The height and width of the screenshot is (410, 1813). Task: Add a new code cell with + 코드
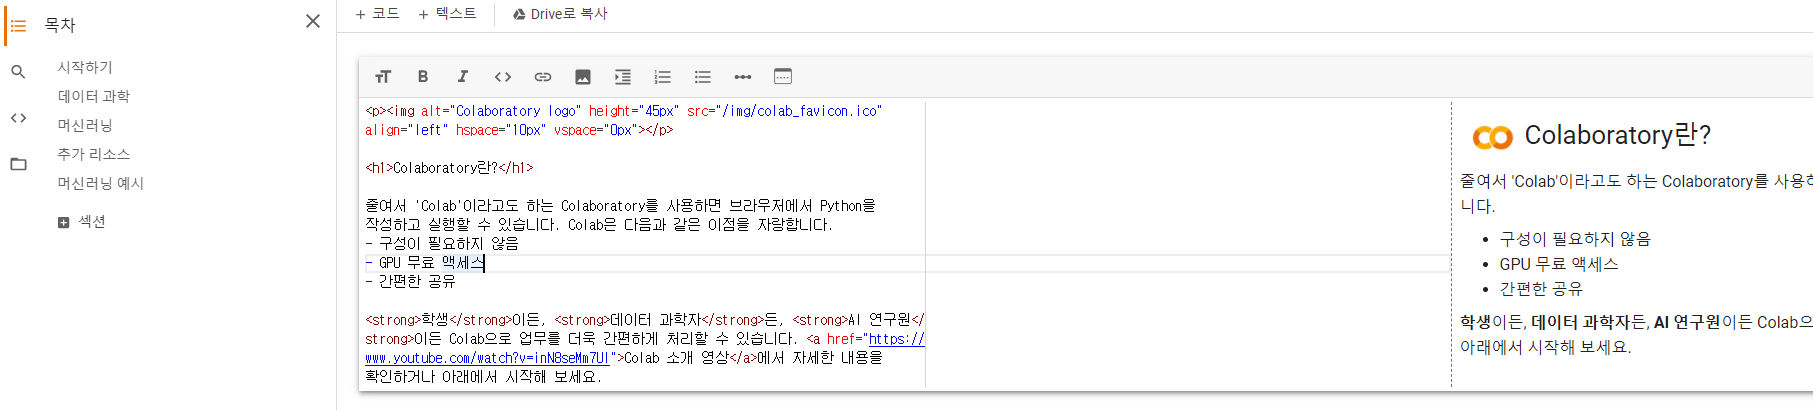click(377, 14)
